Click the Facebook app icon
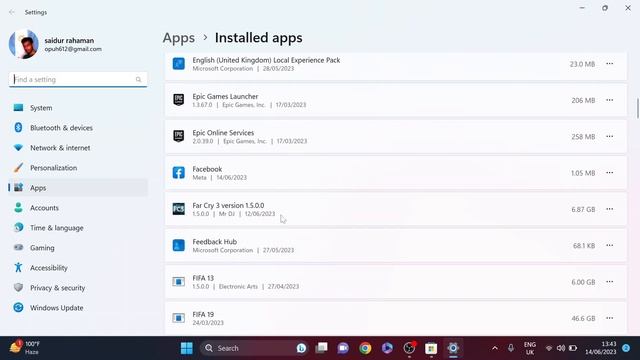Screen dimensions: 640x360 (x=178, y=173)
